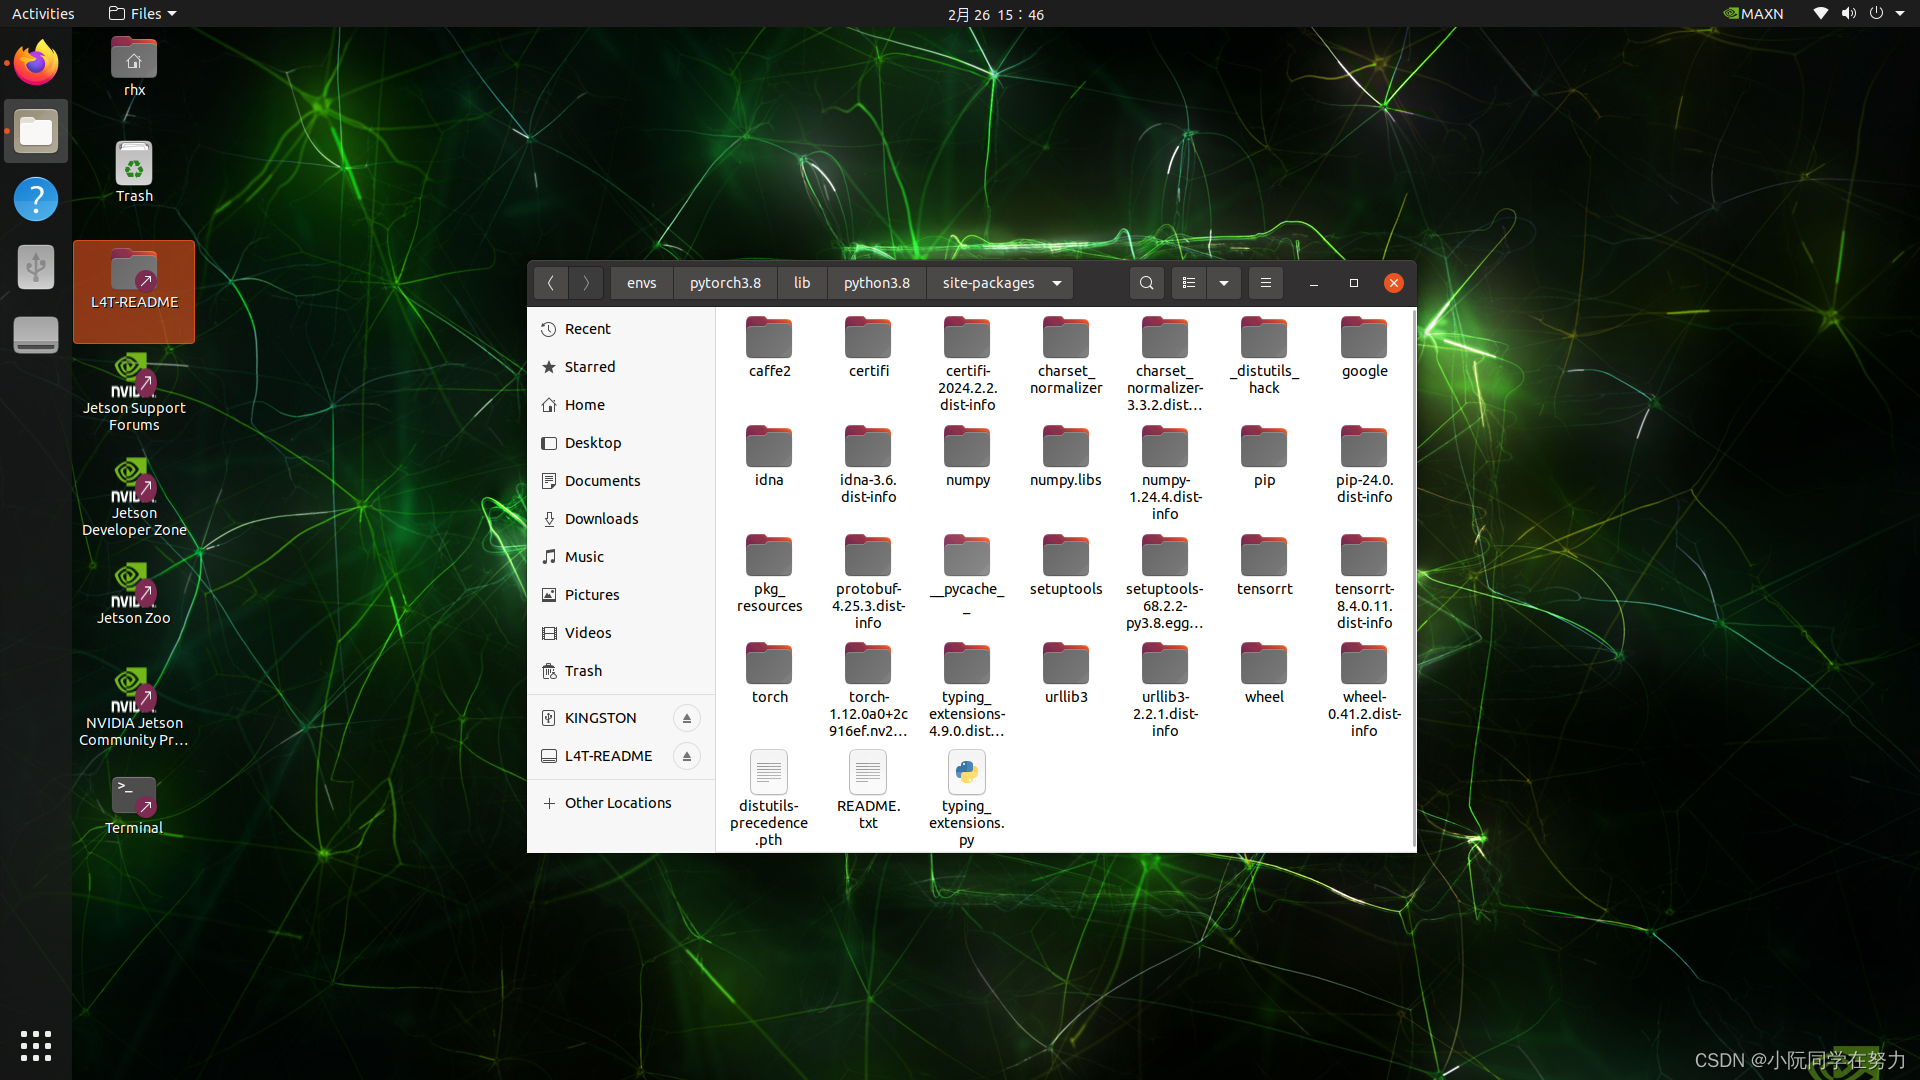Open Recent in the sidebar
This screenshot has height=1080, width=1920.
pyautogui.click(x=621, y=329)
